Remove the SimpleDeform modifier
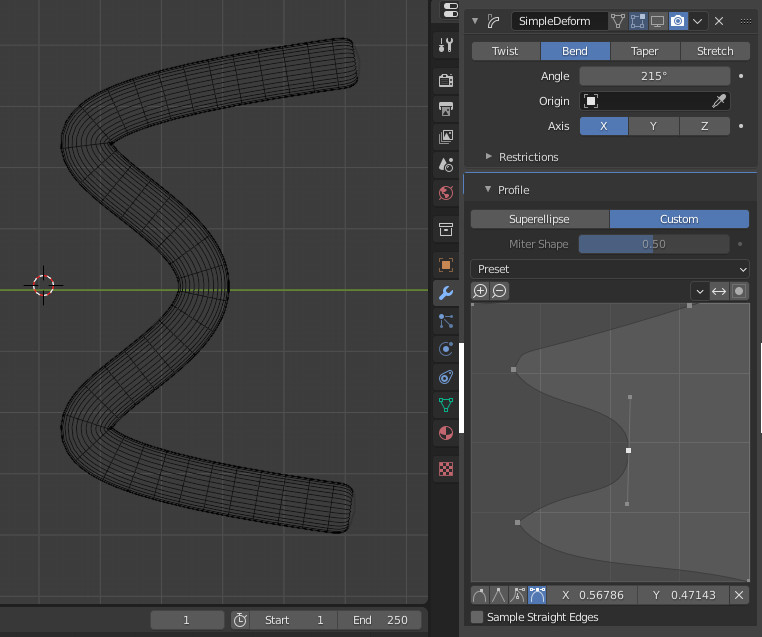762x637 pixels. pos(719,21)
